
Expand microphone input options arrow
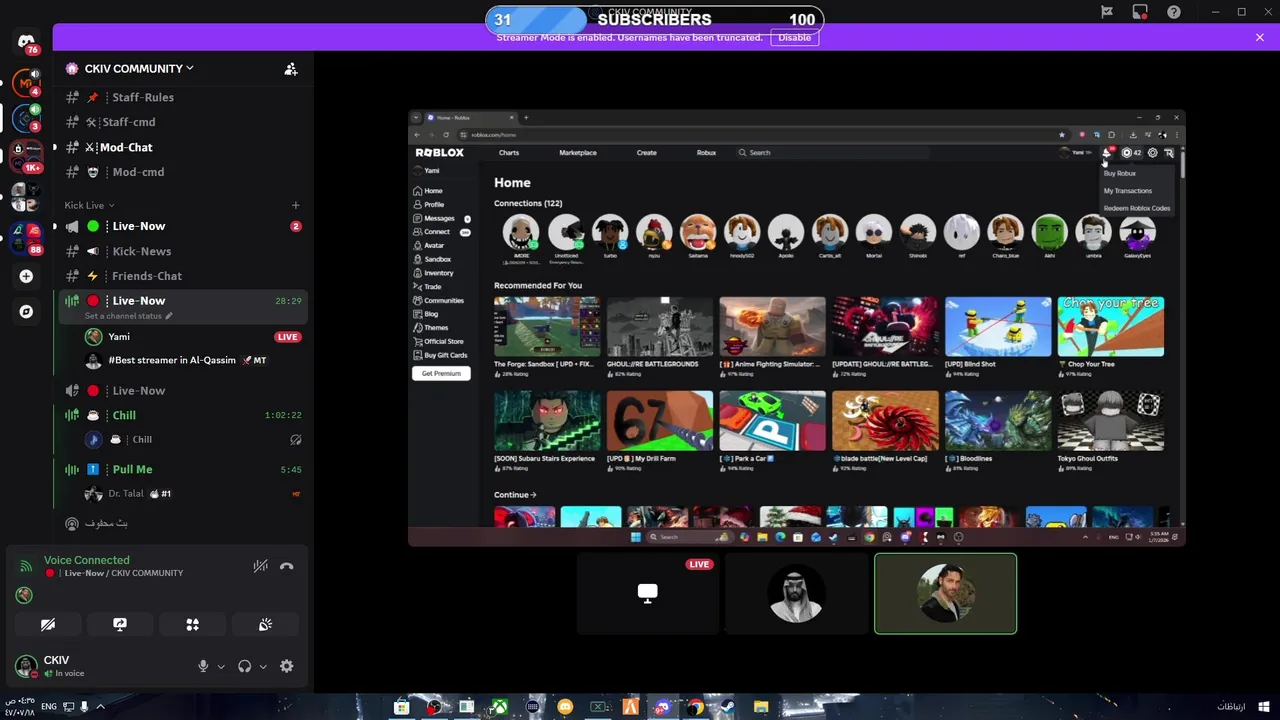tap(221, 667)
